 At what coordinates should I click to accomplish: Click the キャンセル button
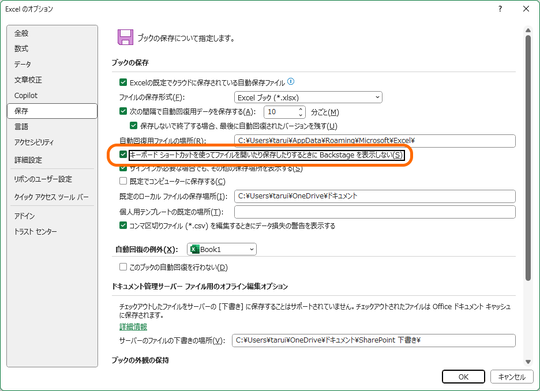coord(512,377)
